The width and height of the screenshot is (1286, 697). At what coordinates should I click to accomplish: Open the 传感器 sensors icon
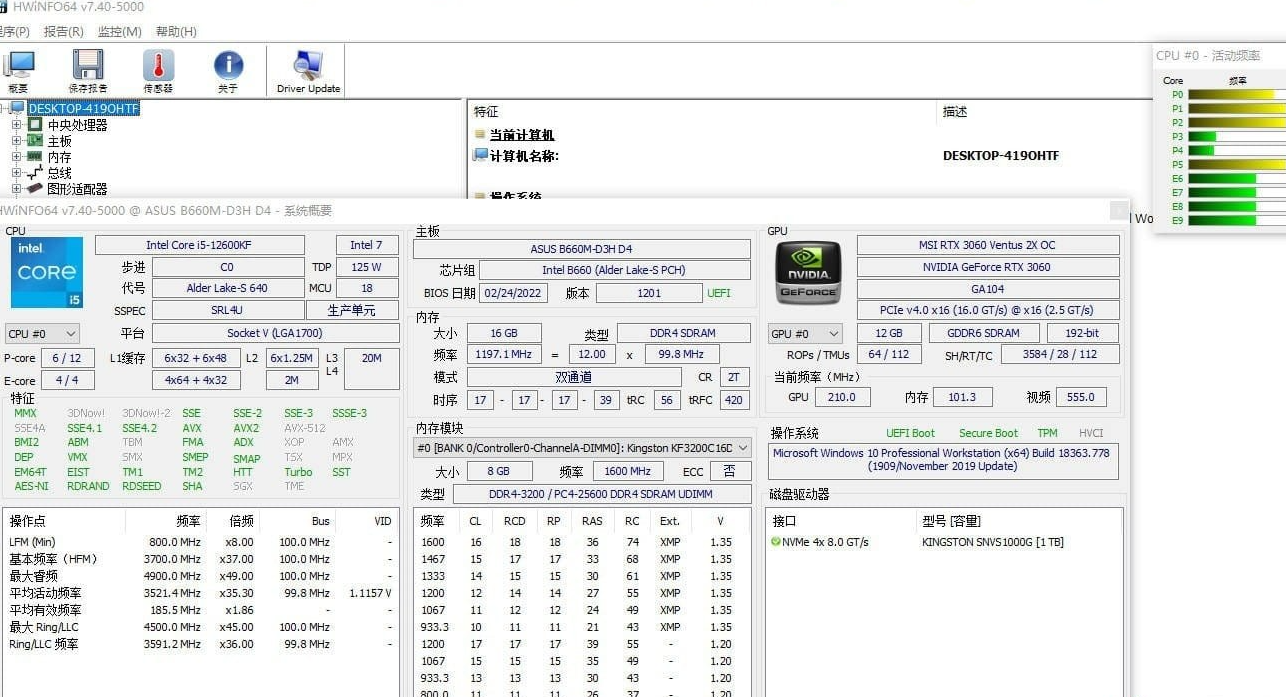coord(158,68)
